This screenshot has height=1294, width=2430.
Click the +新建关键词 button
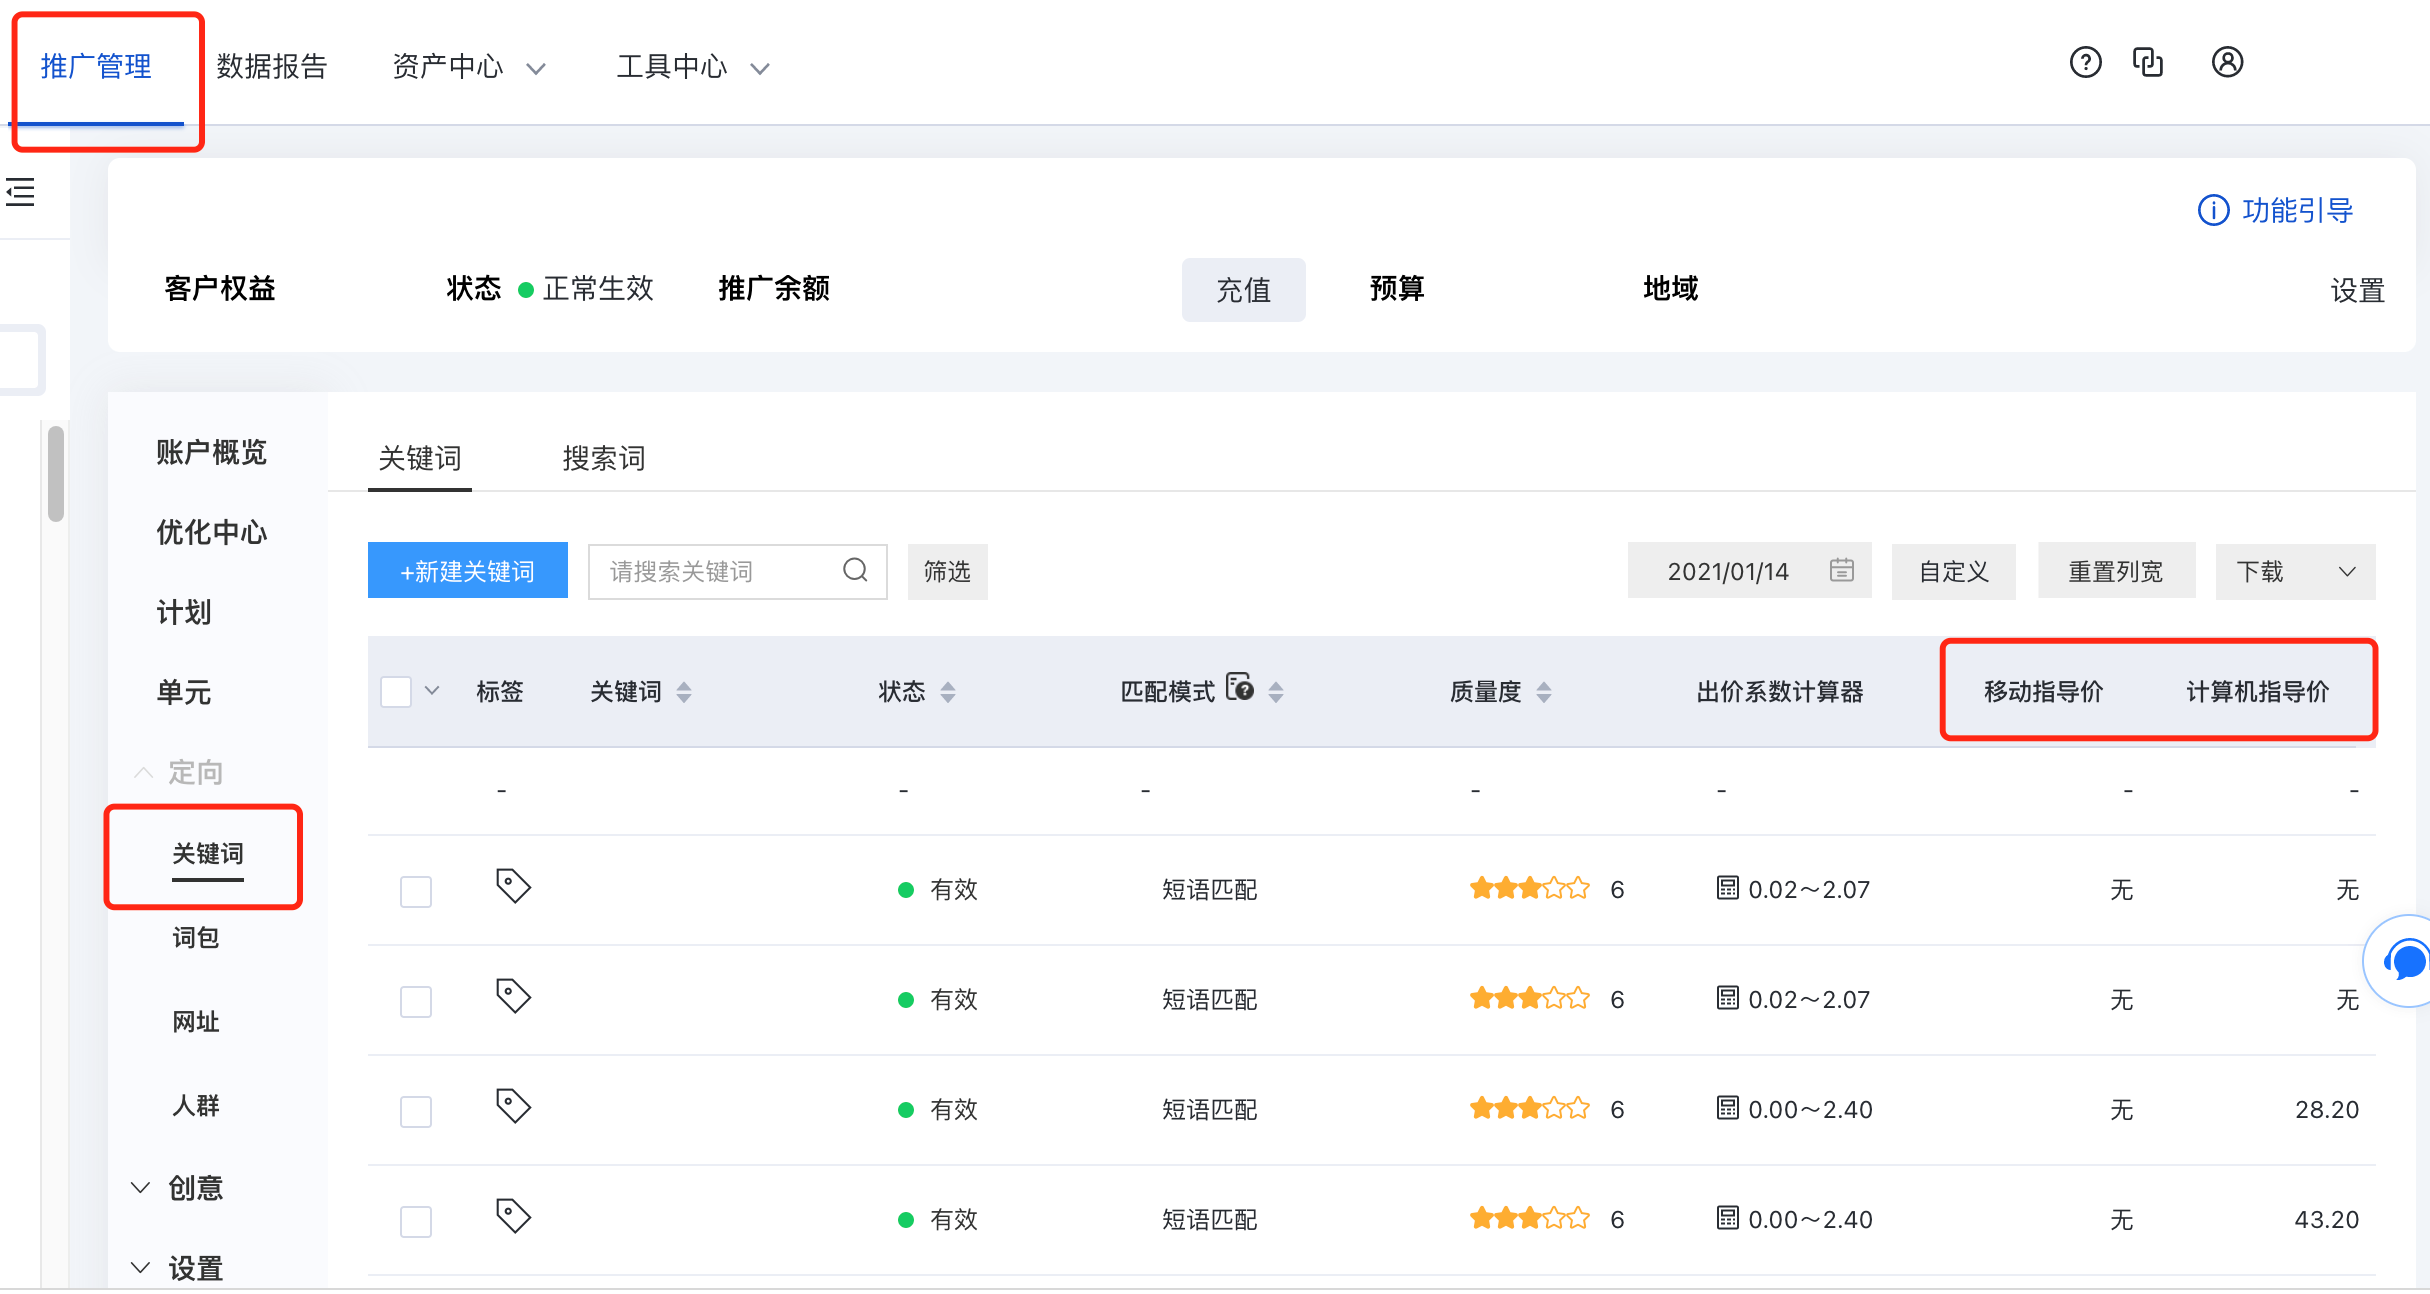tap(468, 571)
